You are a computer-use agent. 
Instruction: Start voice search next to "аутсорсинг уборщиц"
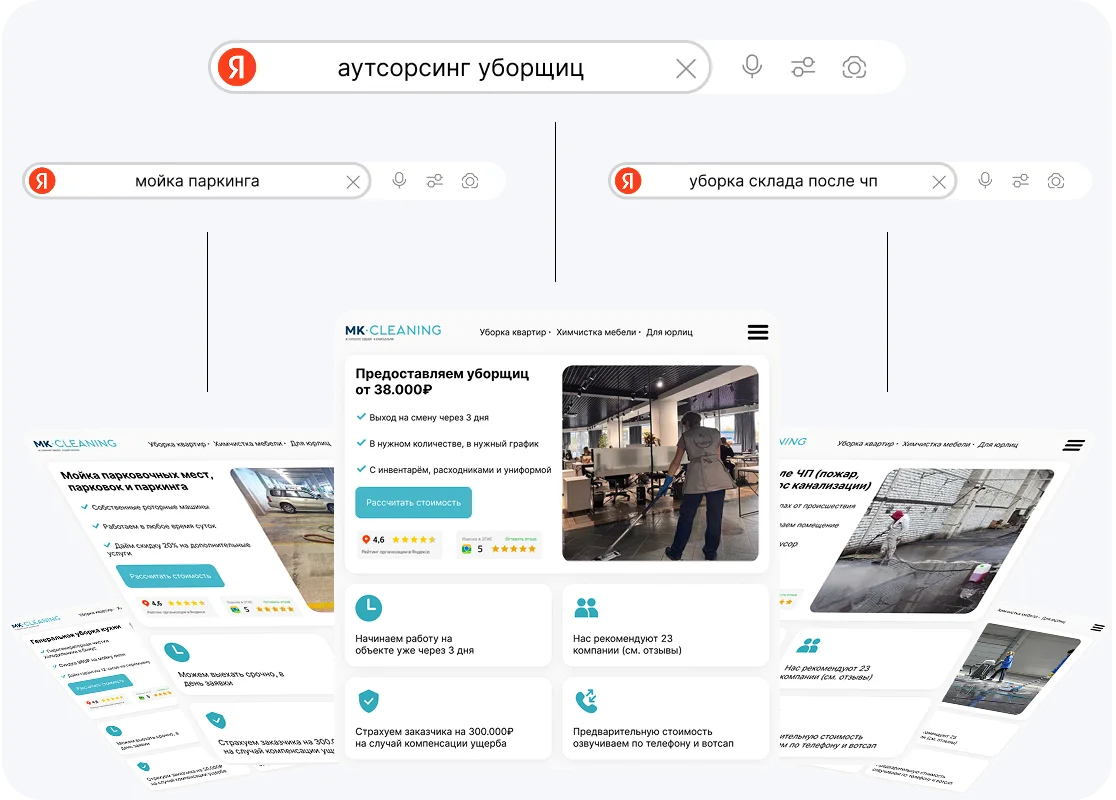tap(752, 67)
